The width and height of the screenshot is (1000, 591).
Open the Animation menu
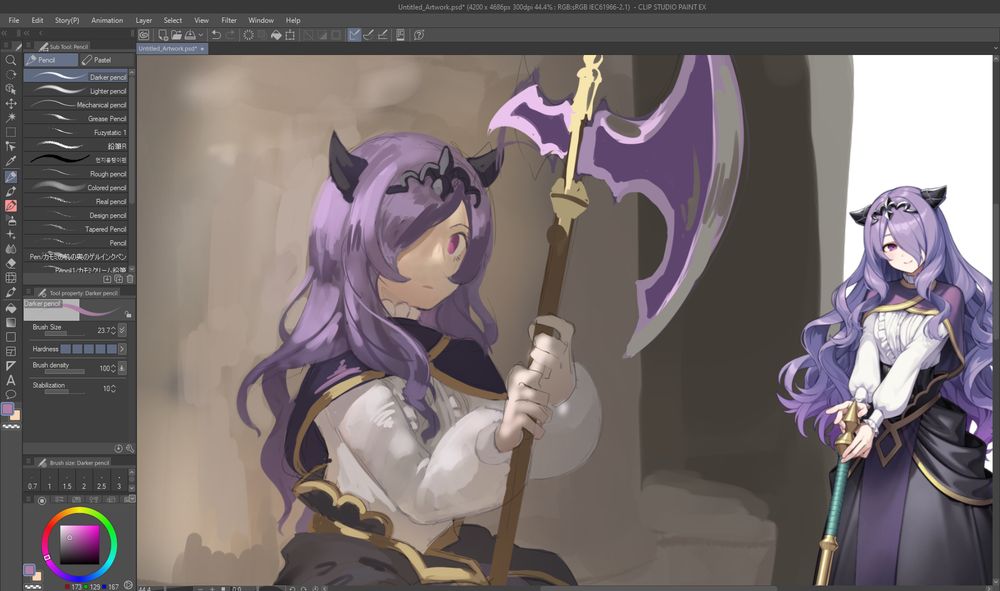point(107,20)
